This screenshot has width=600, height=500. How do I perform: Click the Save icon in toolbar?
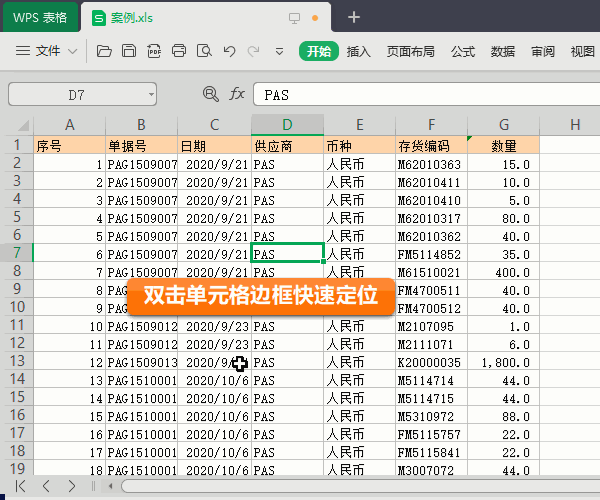coord(129,51)
